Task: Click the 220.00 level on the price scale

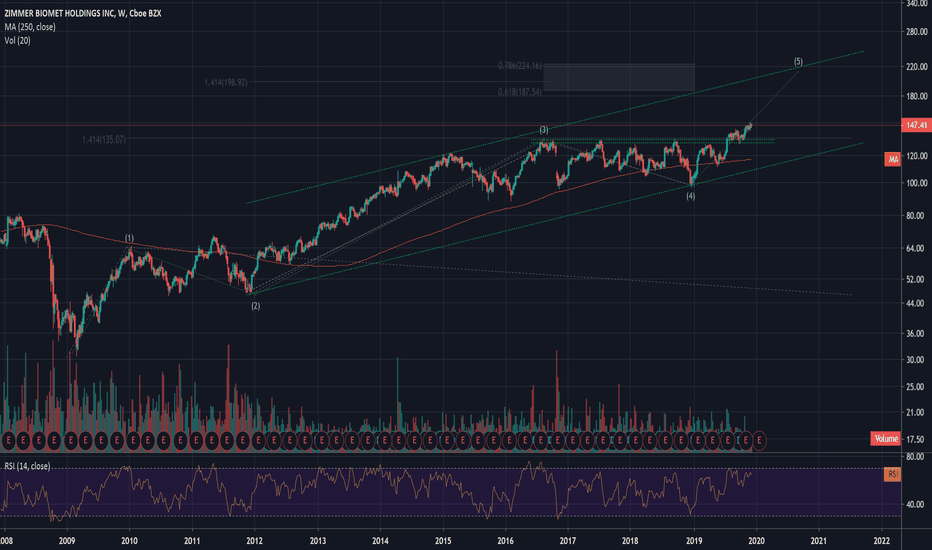Action: (917, 67)
